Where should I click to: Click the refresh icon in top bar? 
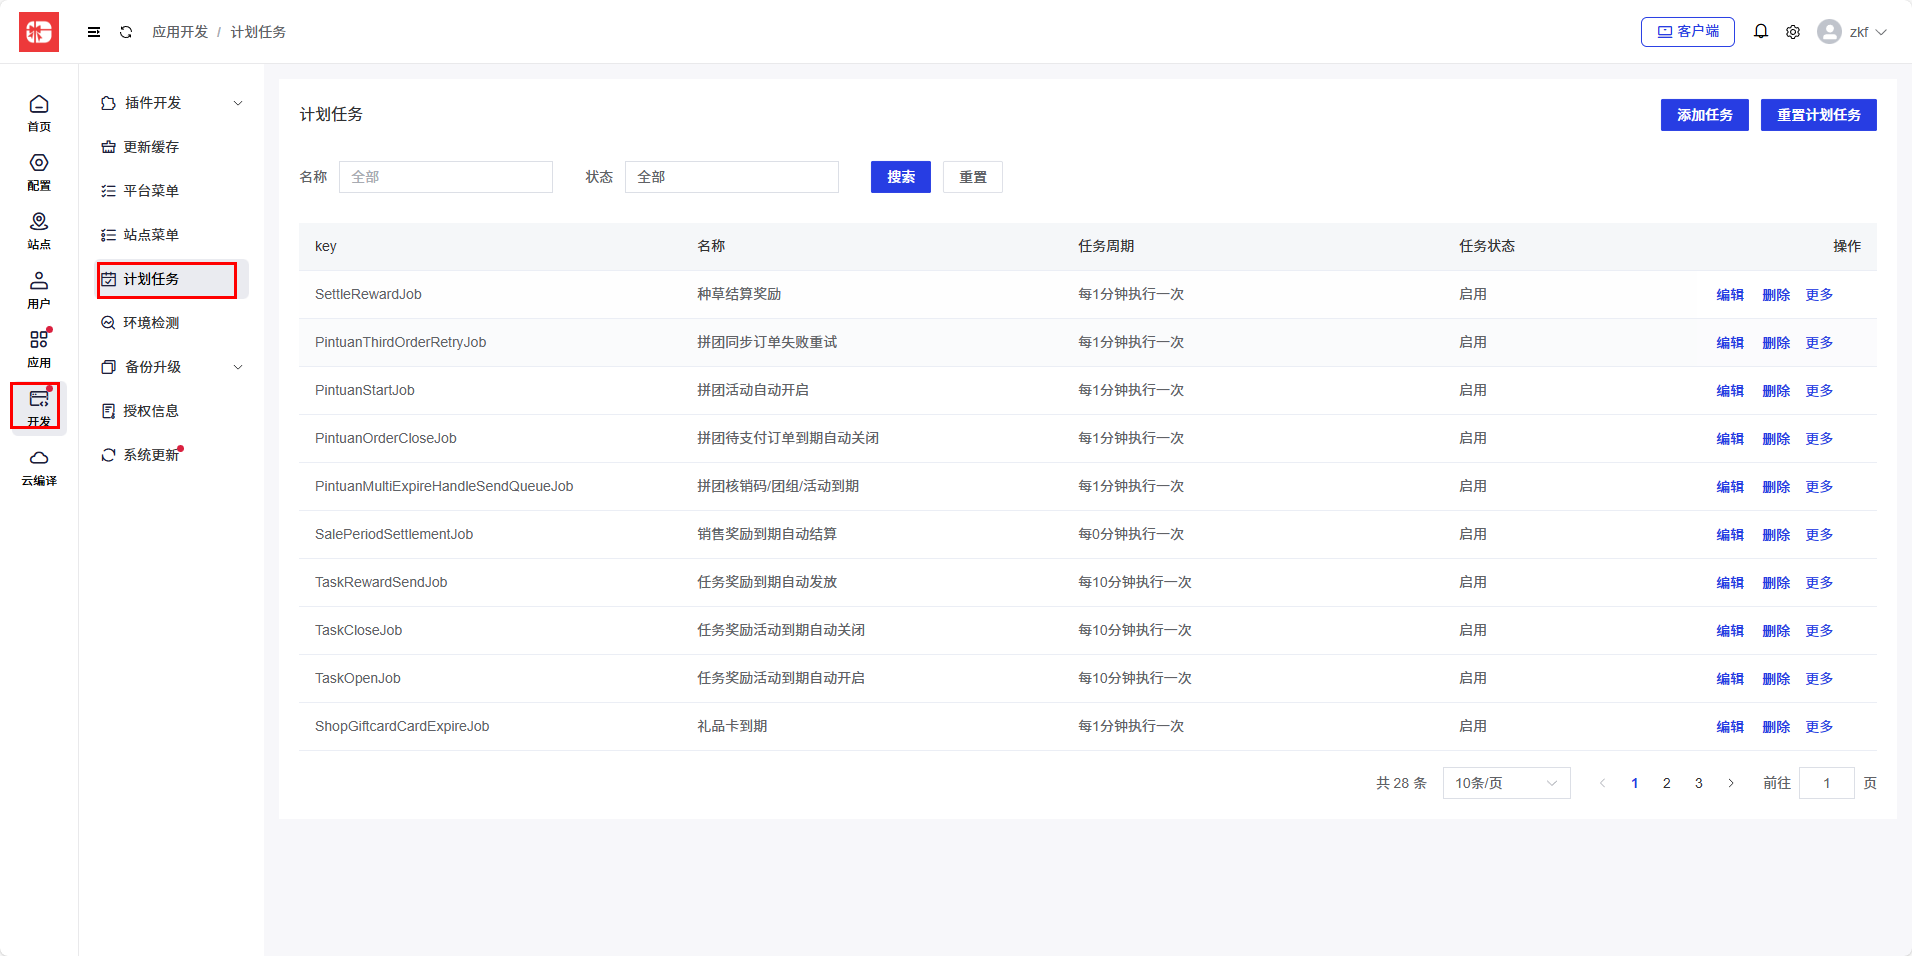pos(126,32)
